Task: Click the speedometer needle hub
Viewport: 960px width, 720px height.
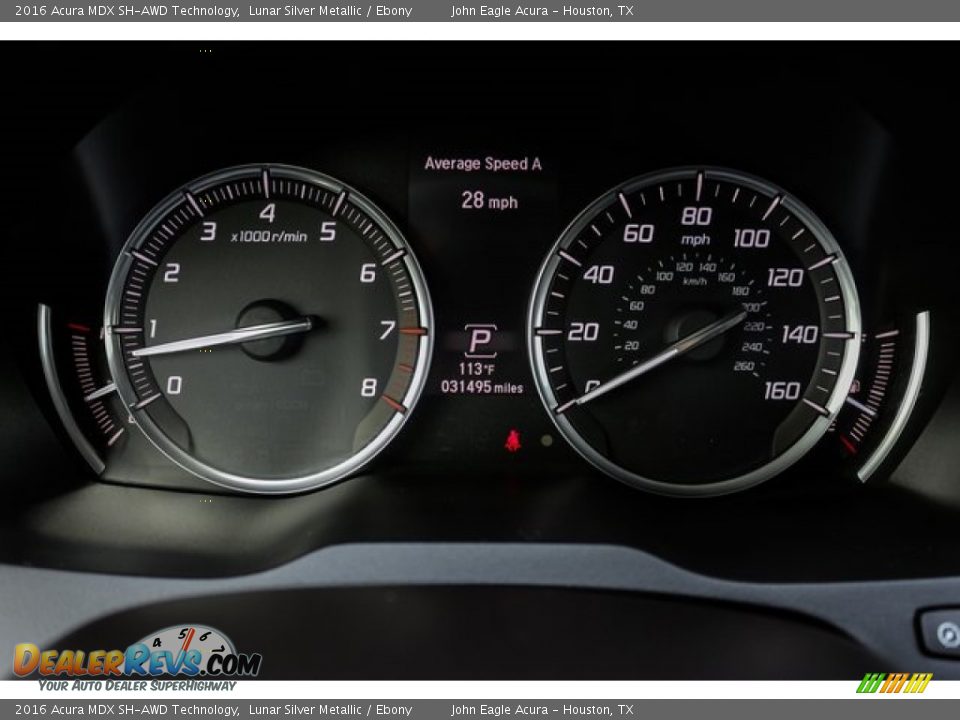Action: pos(700,334)
